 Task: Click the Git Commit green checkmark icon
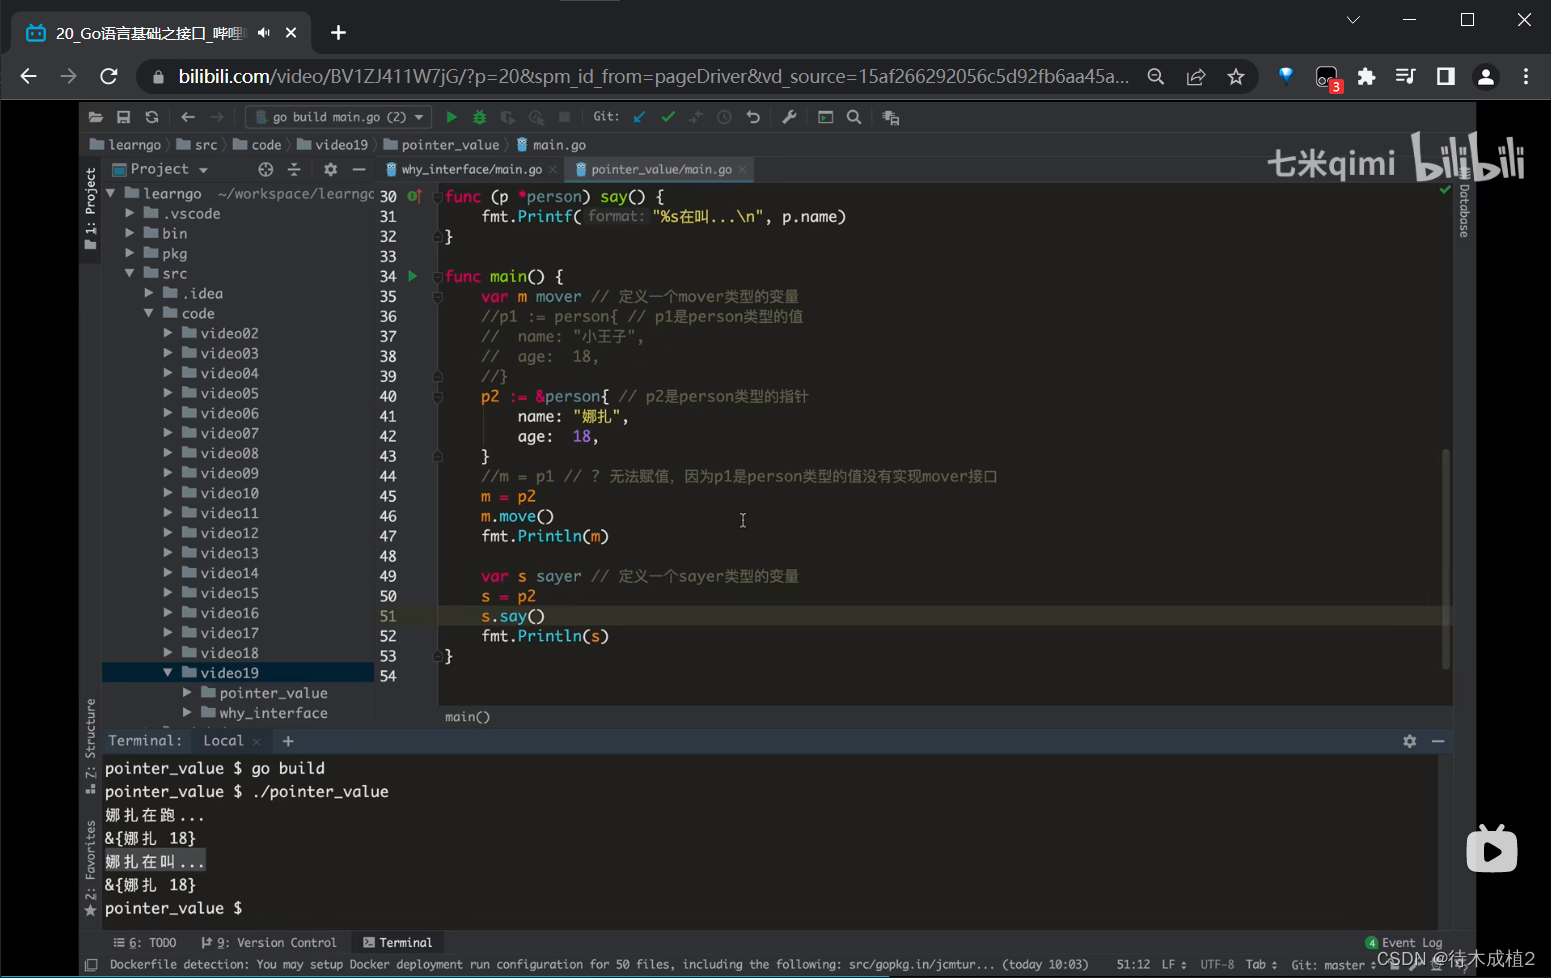coord(668,117)
